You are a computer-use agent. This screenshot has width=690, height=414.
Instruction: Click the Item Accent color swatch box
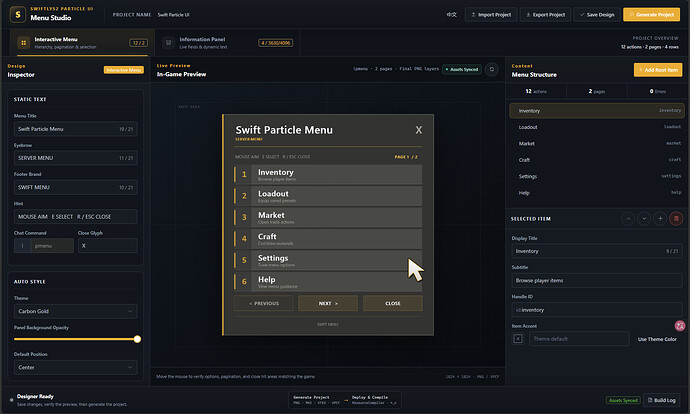point(518,339)
